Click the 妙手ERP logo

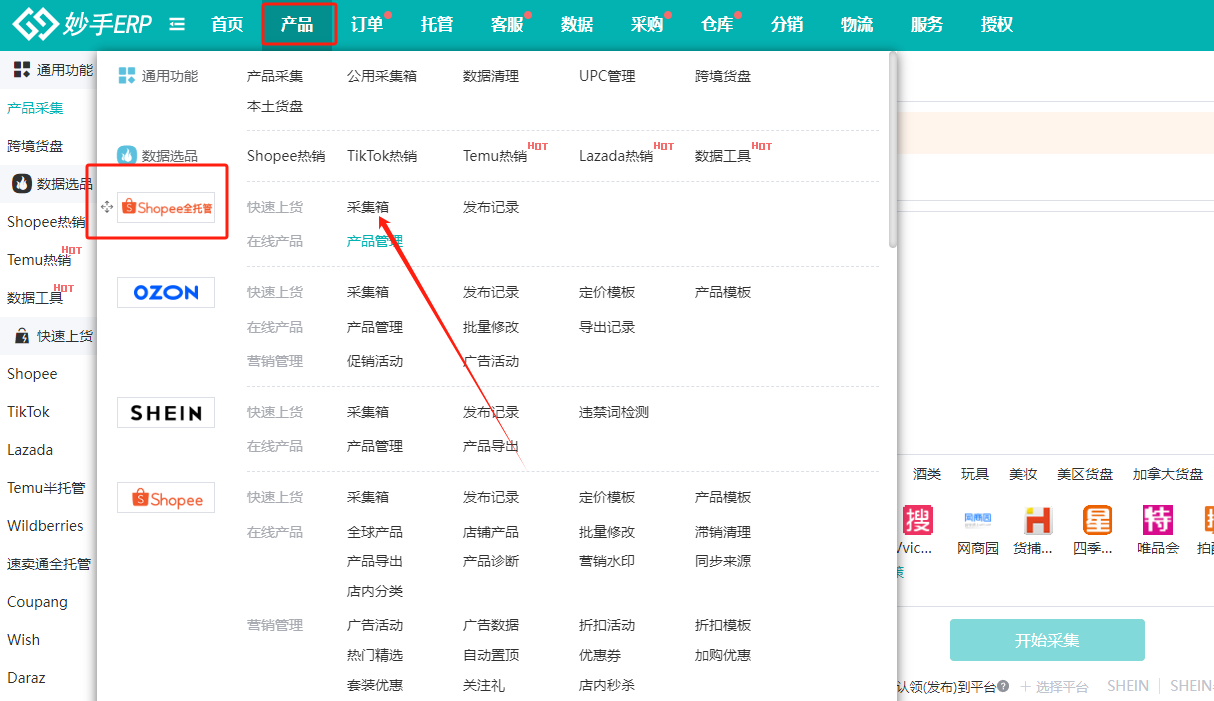pyautogui.click(x=82, y=24)
